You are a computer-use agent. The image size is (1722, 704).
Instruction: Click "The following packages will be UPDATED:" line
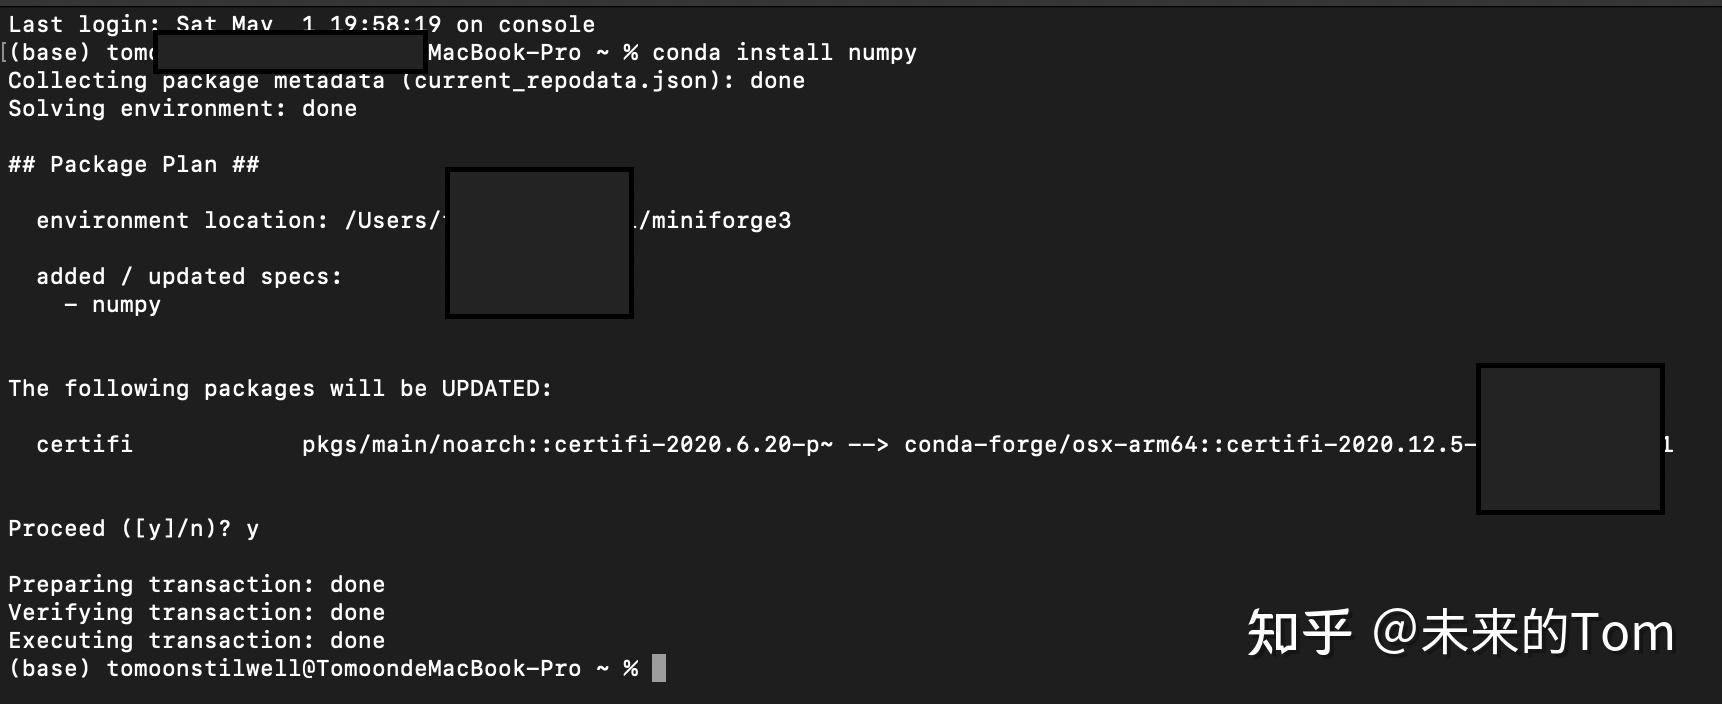coord(280,388)
